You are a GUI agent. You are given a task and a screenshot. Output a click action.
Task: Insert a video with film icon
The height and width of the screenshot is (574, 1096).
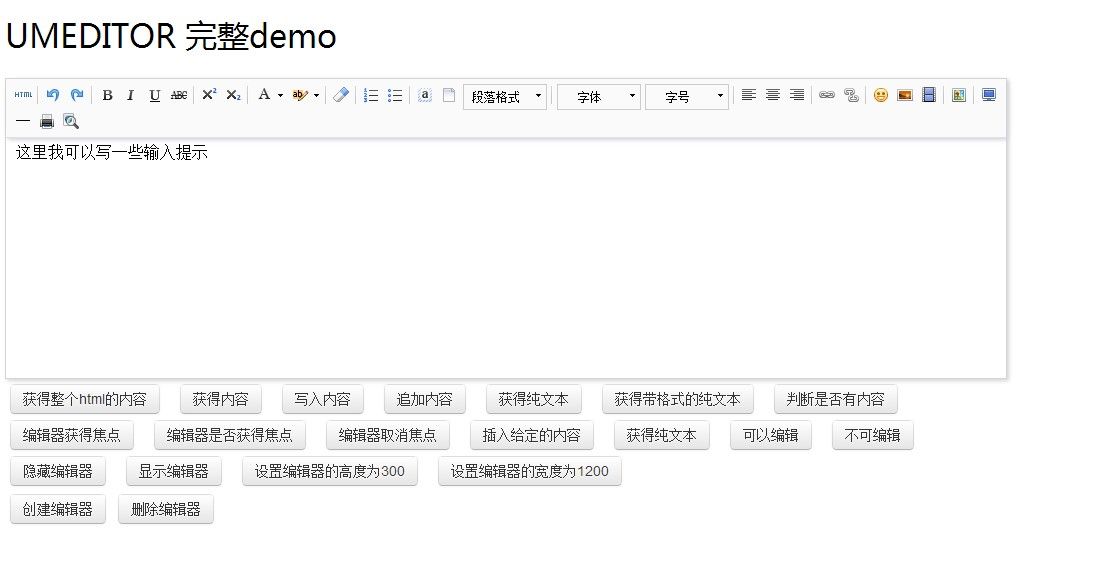point(929,95)
